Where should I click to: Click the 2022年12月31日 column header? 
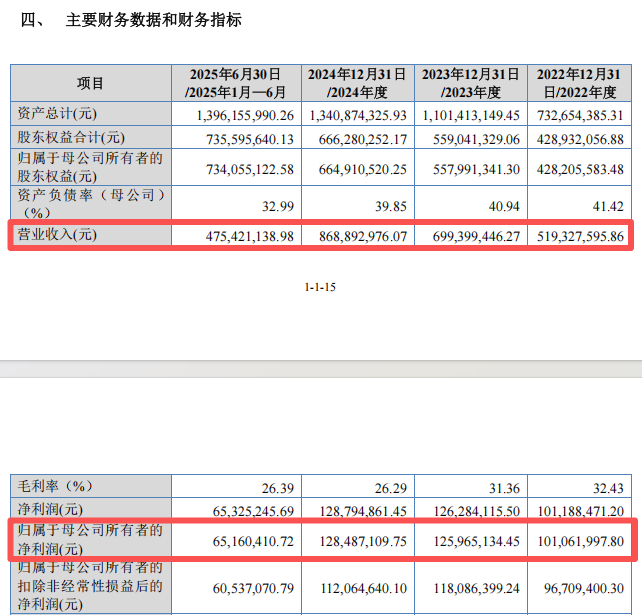click(x=579, y=83)
